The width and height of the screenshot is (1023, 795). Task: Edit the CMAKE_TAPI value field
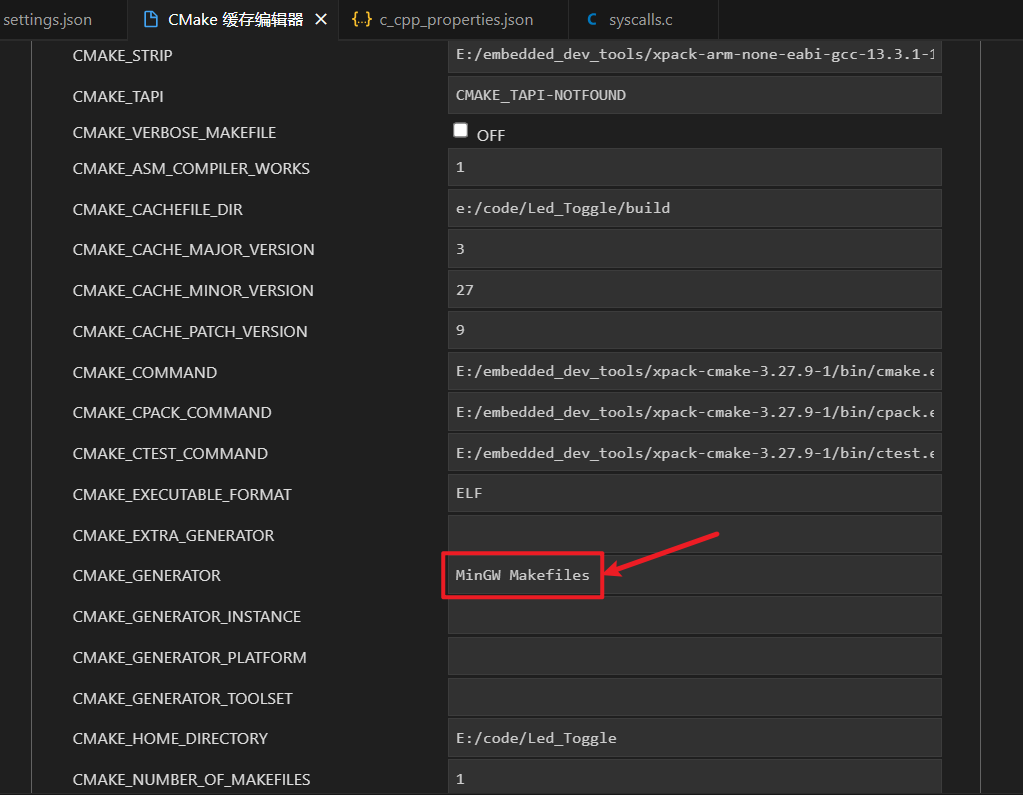click(695, 95)
